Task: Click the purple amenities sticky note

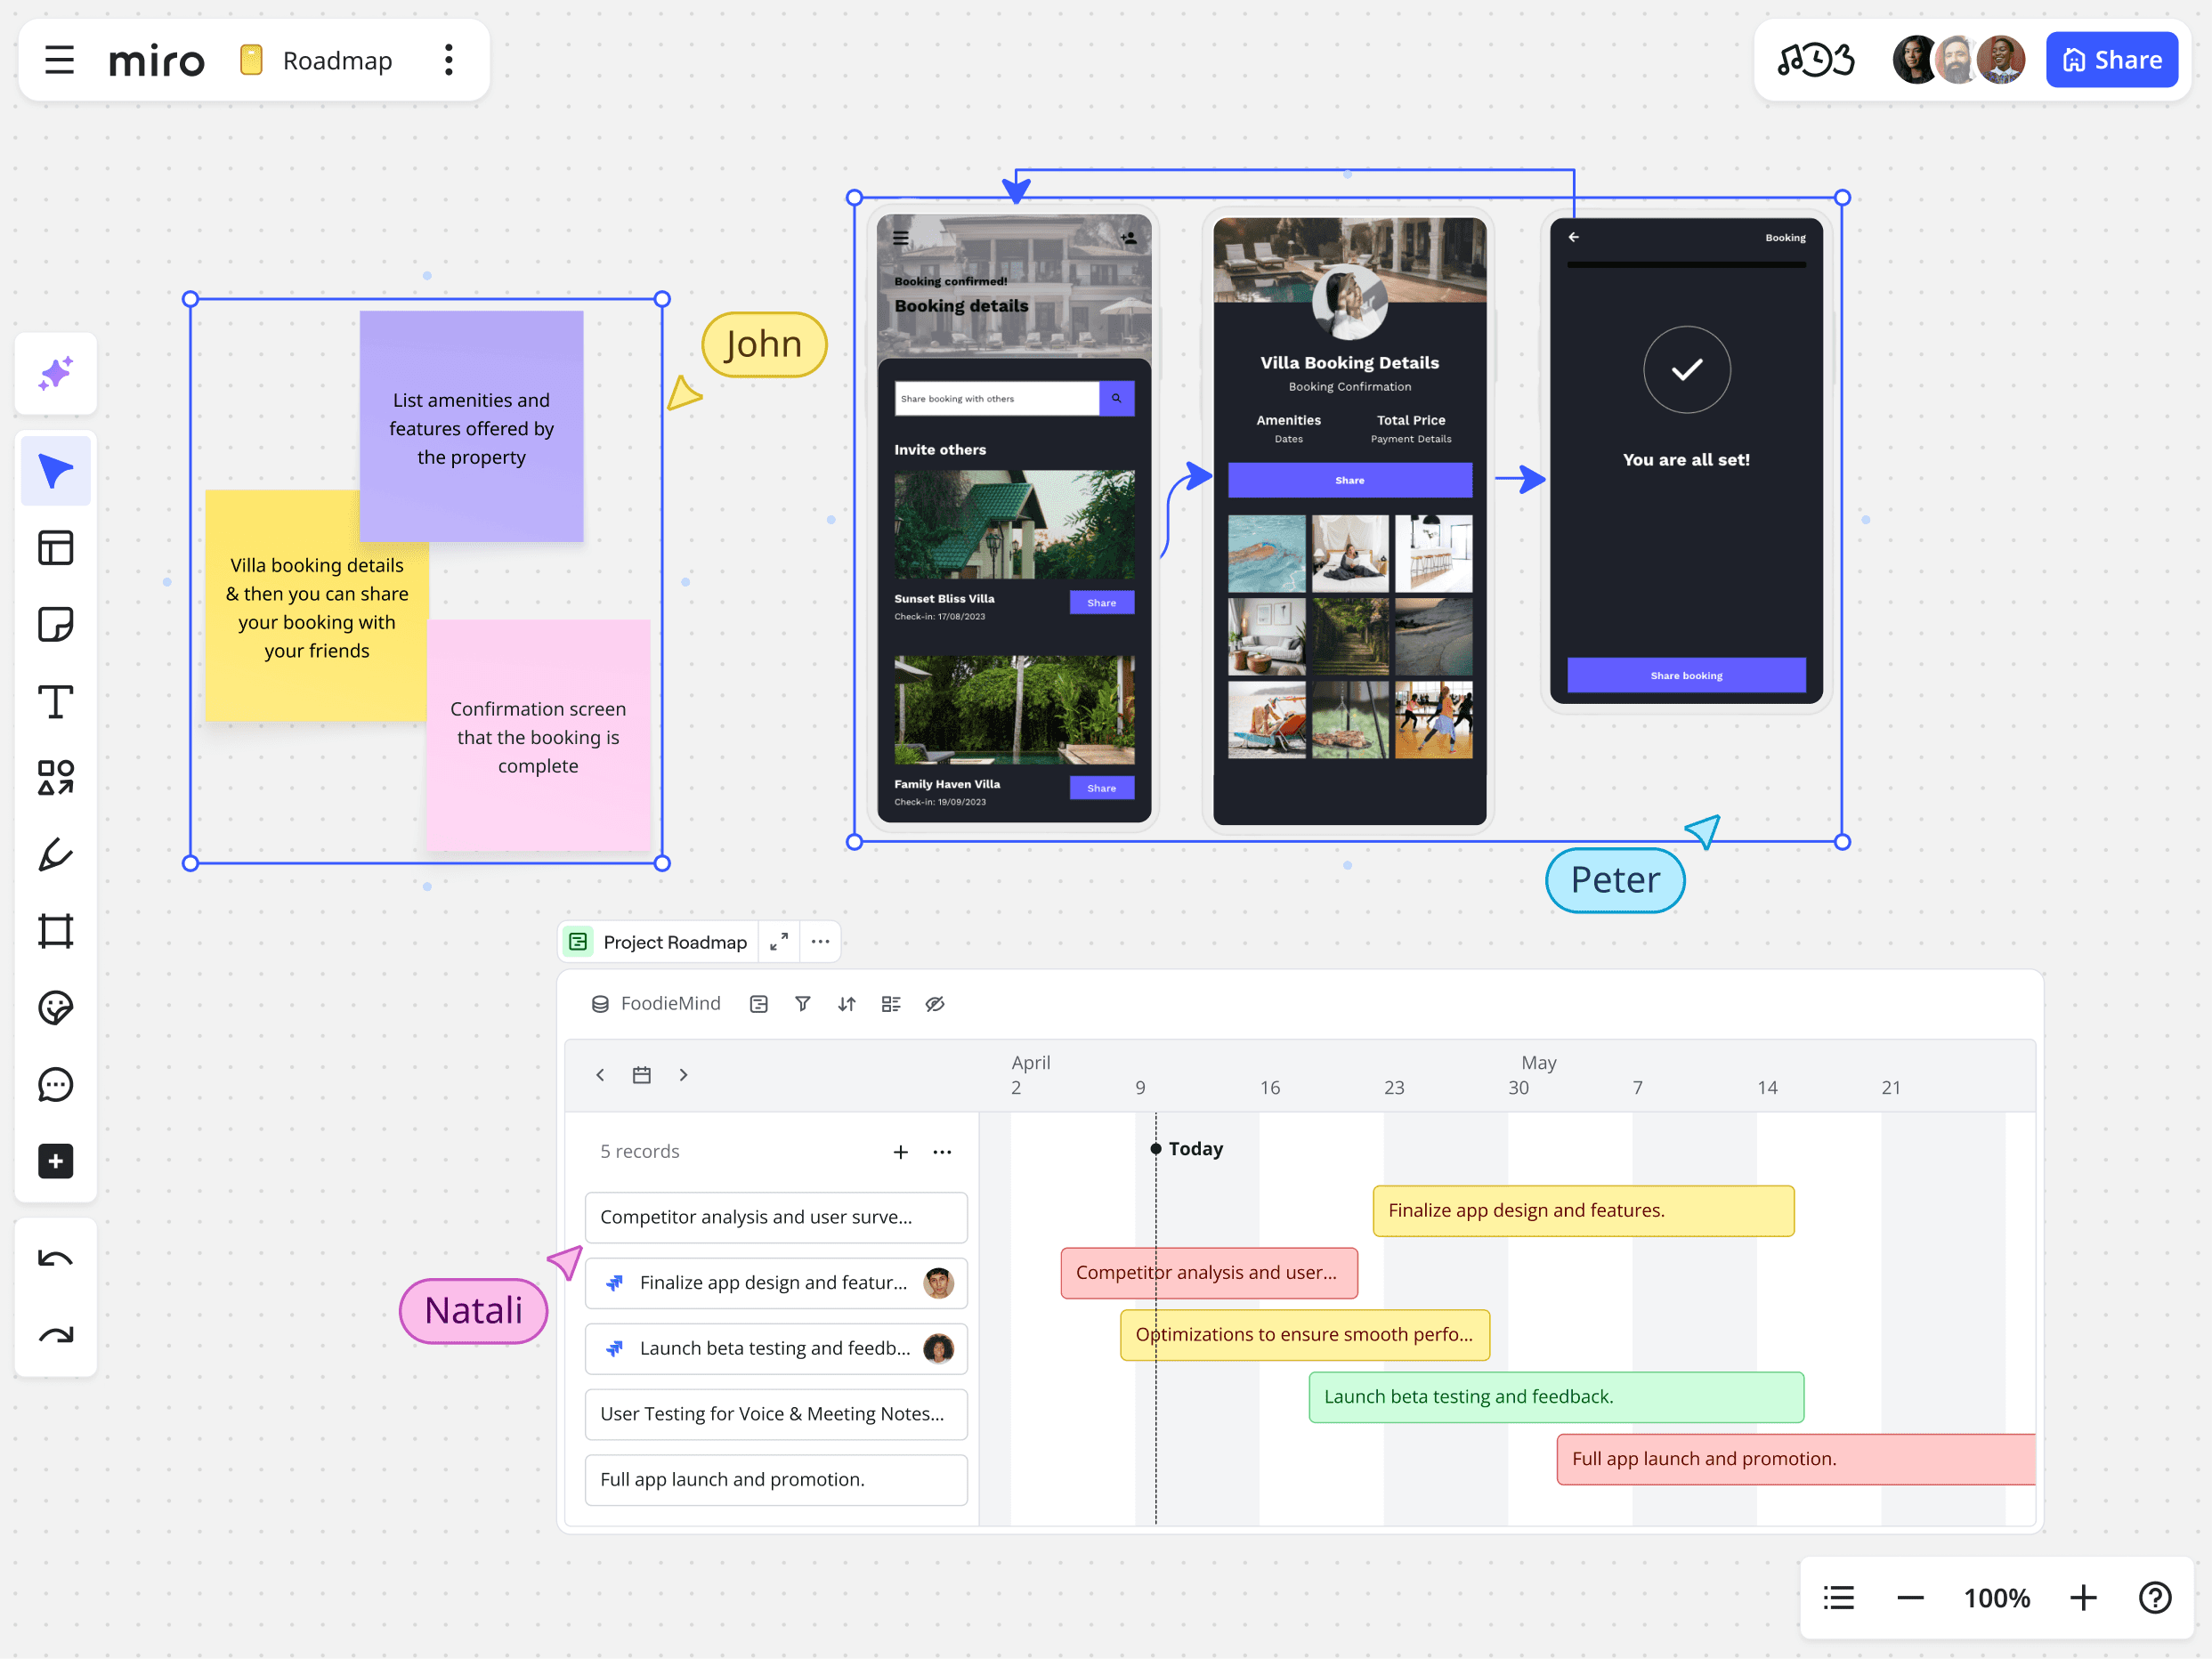Action: point(471,427)
